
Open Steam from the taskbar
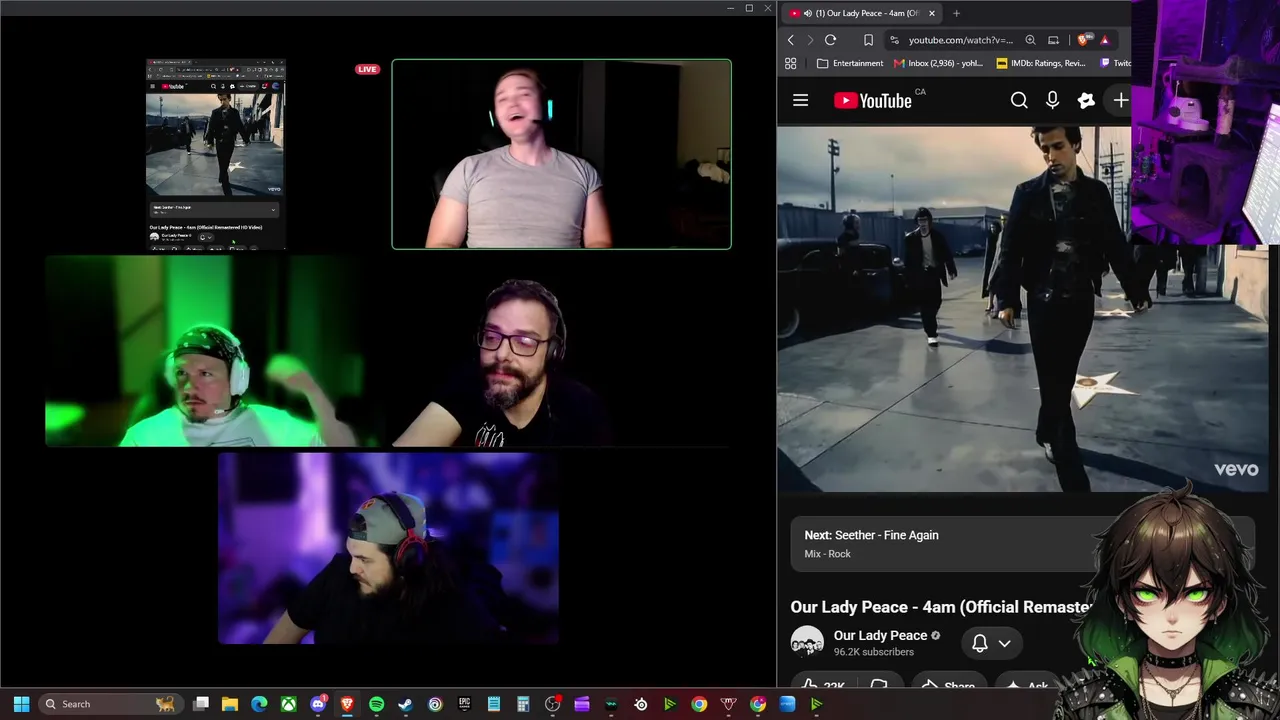(x=405, y=704)
